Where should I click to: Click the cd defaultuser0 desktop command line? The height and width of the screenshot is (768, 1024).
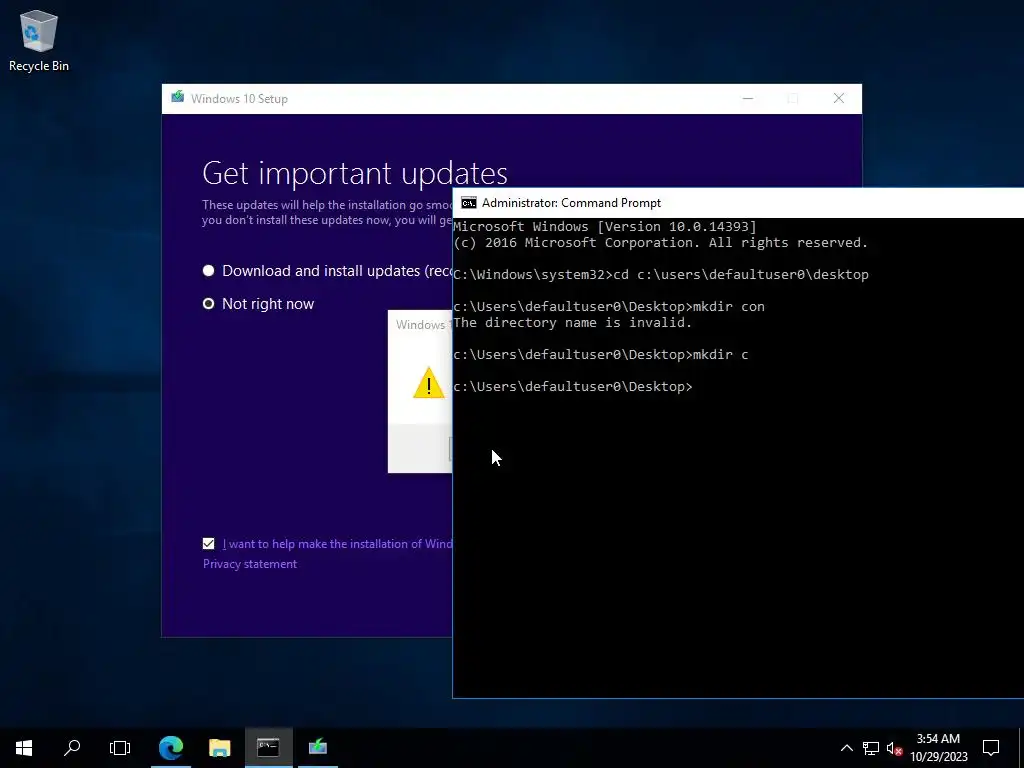pos(661,274)
